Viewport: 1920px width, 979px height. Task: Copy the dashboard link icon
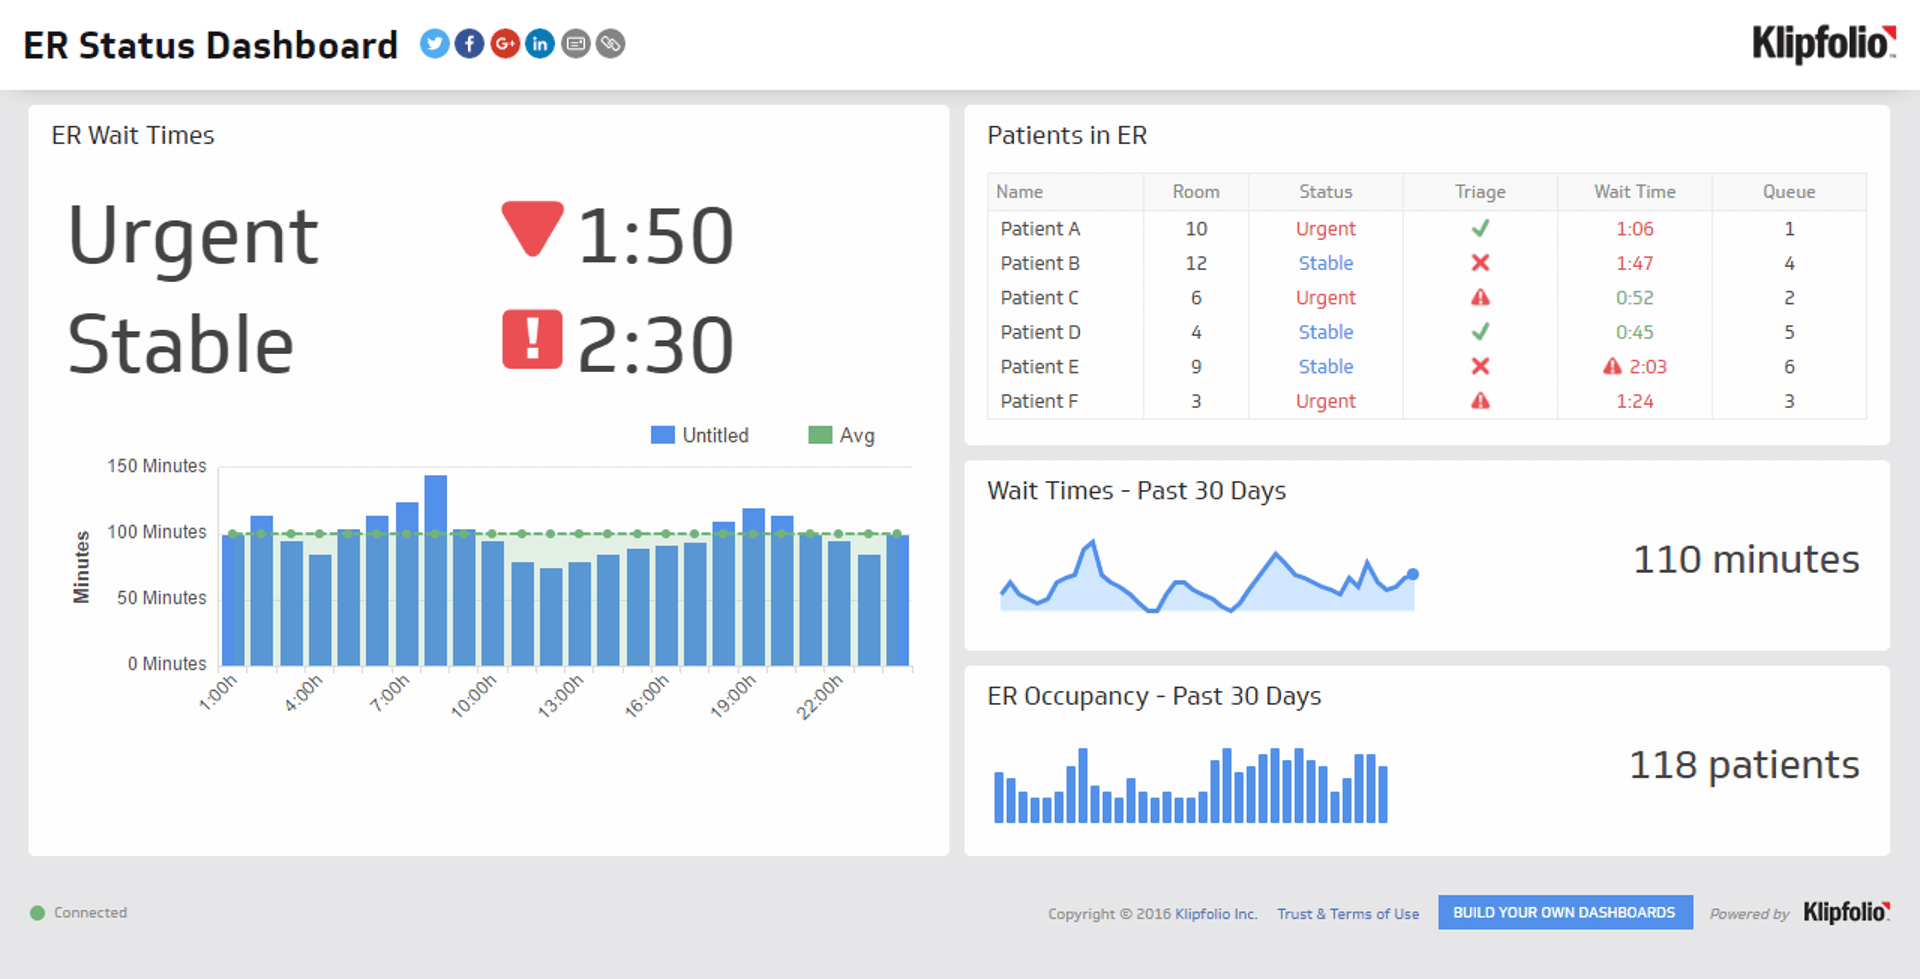(610, 44)
